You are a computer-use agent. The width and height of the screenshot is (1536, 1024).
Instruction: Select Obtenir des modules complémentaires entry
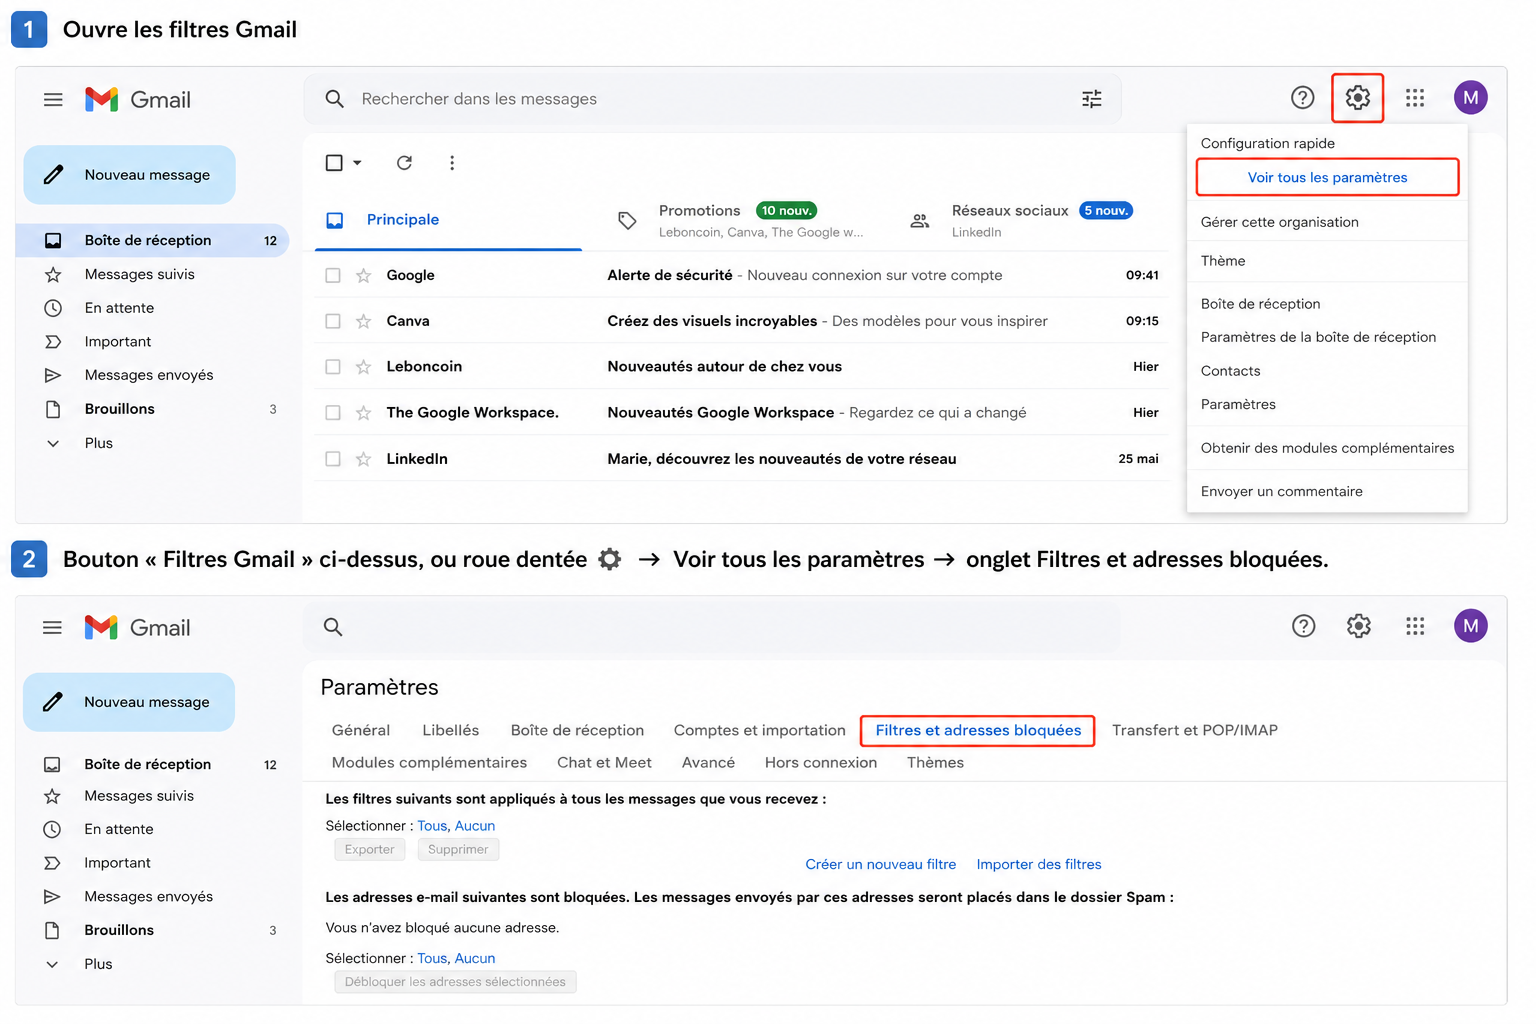(1327, 448)
